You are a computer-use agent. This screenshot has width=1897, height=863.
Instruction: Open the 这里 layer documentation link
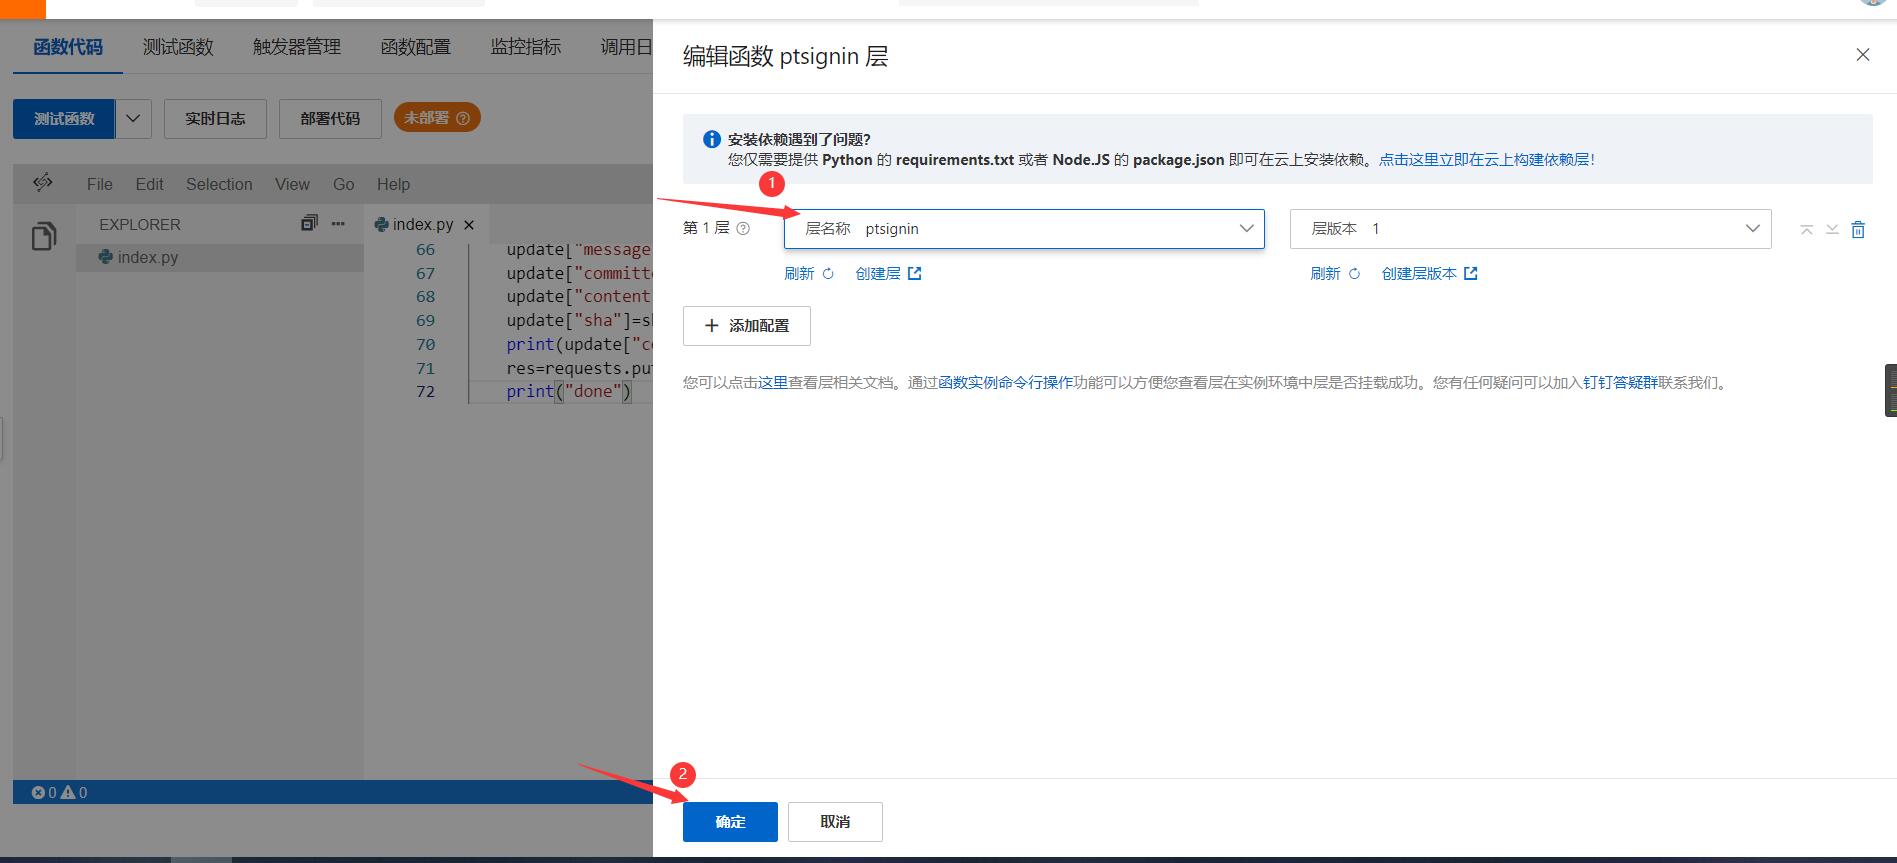(x=773, y=383)
